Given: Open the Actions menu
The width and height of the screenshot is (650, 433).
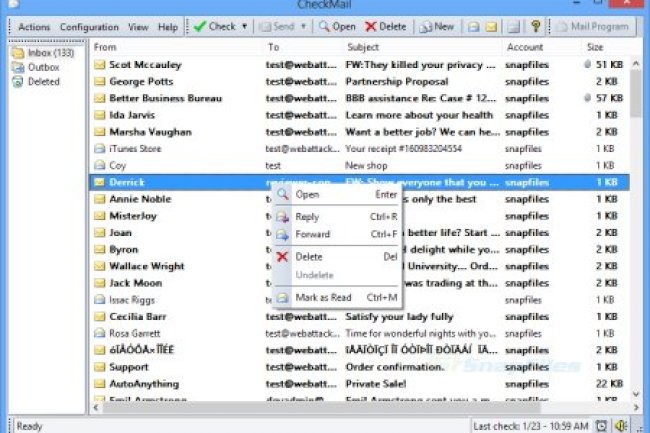Looking at the screenshot, I should [x=34, y=27].
